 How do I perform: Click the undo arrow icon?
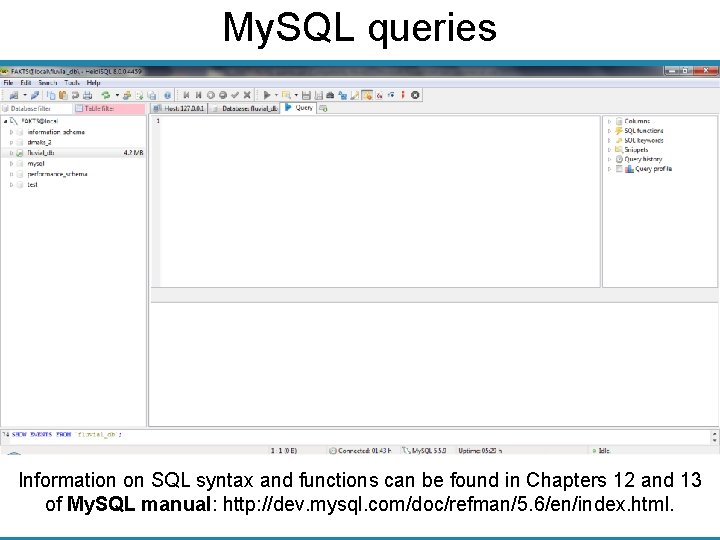[75, 95]
